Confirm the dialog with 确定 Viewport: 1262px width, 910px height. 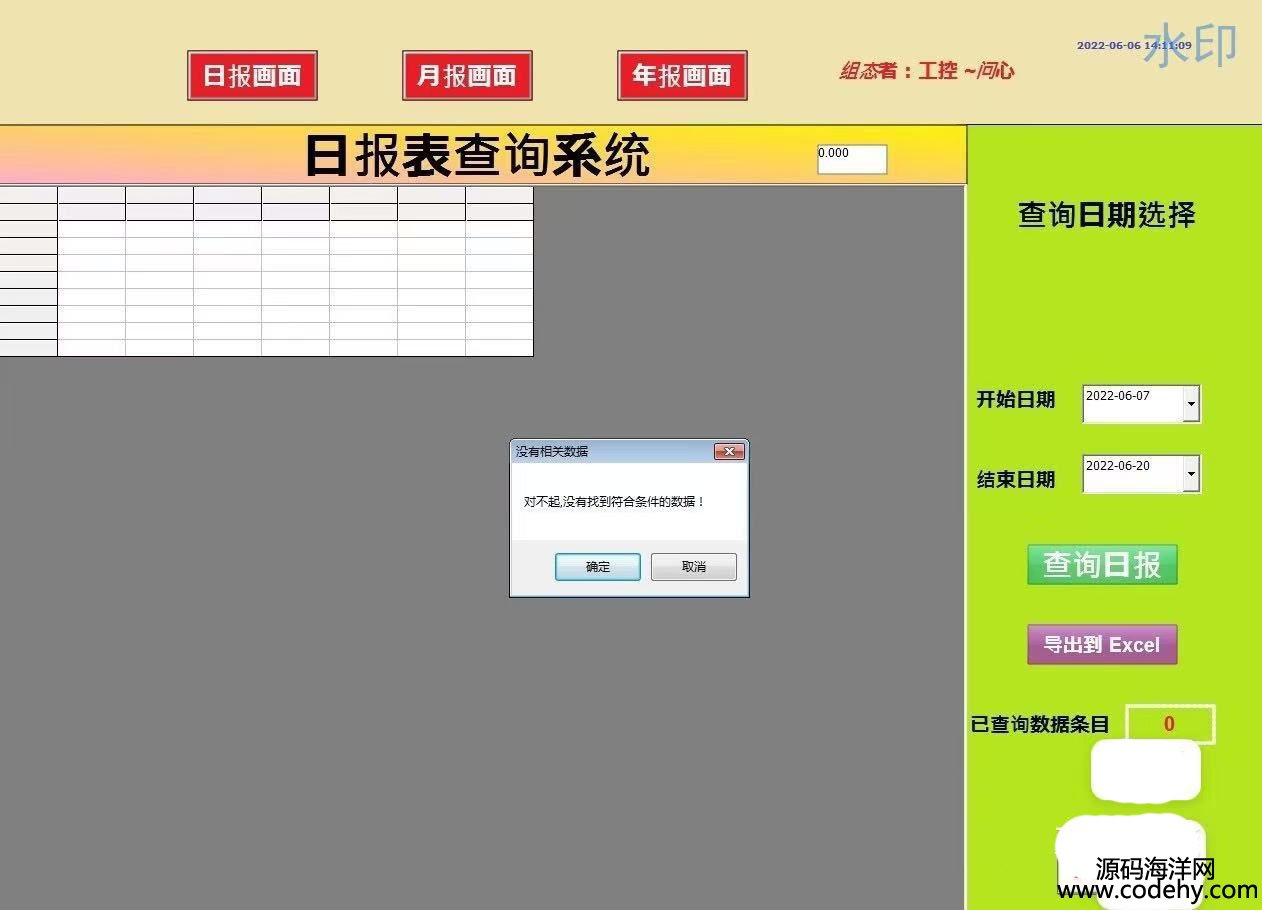597,567
